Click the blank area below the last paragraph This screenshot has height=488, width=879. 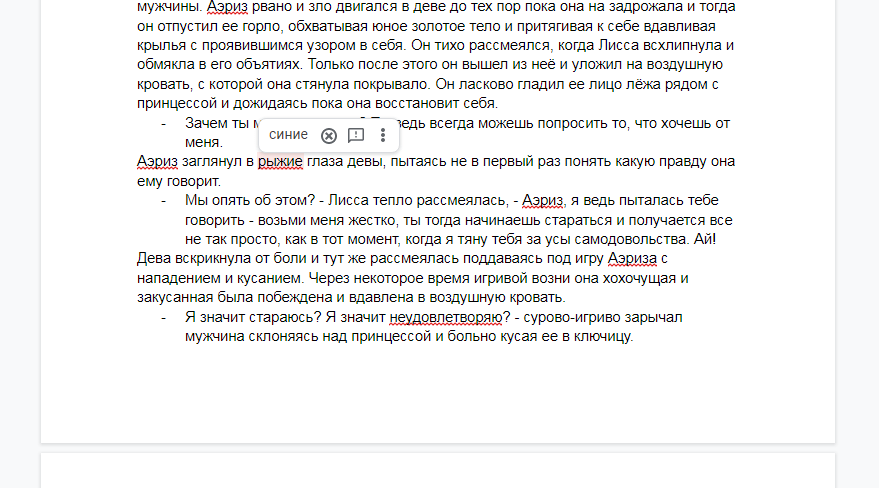(437, 395)
